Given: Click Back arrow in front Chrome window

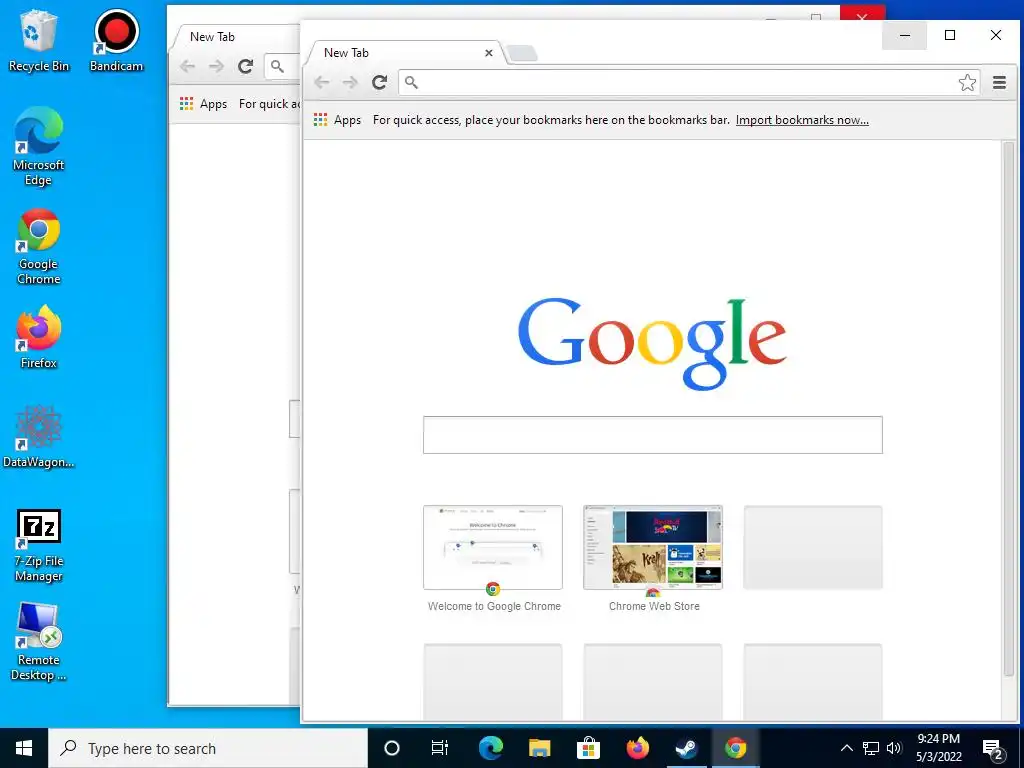Looking at the screenshot, I should point(321,82).
